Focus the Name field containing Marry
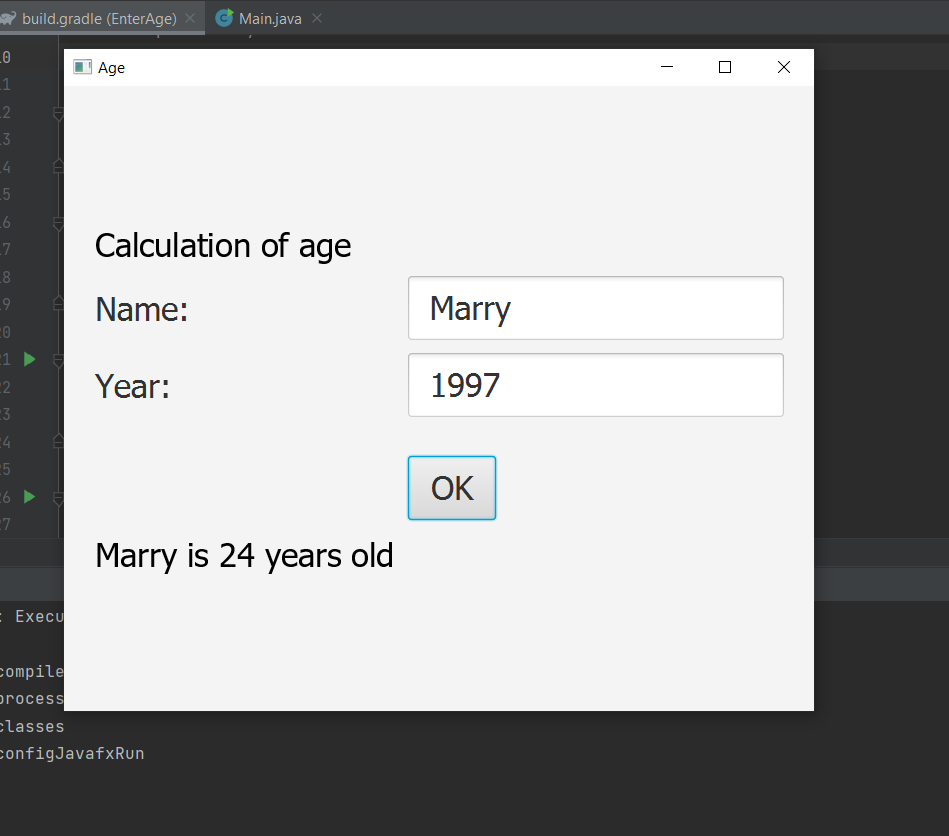Viewport: 949px width, 836px height. pyautogui.click(x=596, y=308)
